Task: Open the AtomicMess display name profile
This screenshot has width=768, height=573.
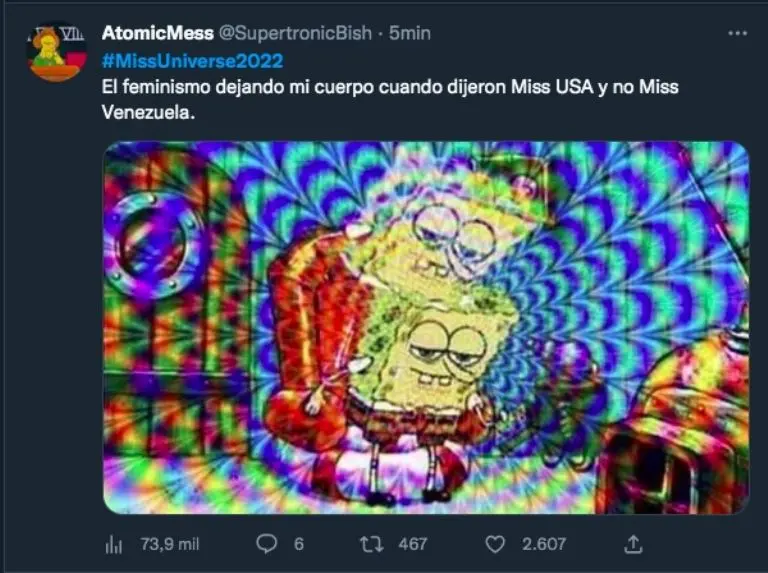Action: tap(158, 33)
